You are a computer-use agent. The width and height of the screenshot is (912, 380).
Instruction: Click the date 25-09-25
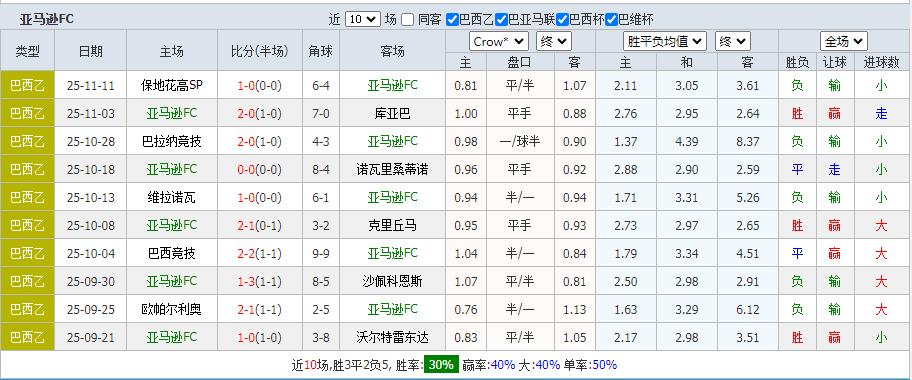[91, 310]
